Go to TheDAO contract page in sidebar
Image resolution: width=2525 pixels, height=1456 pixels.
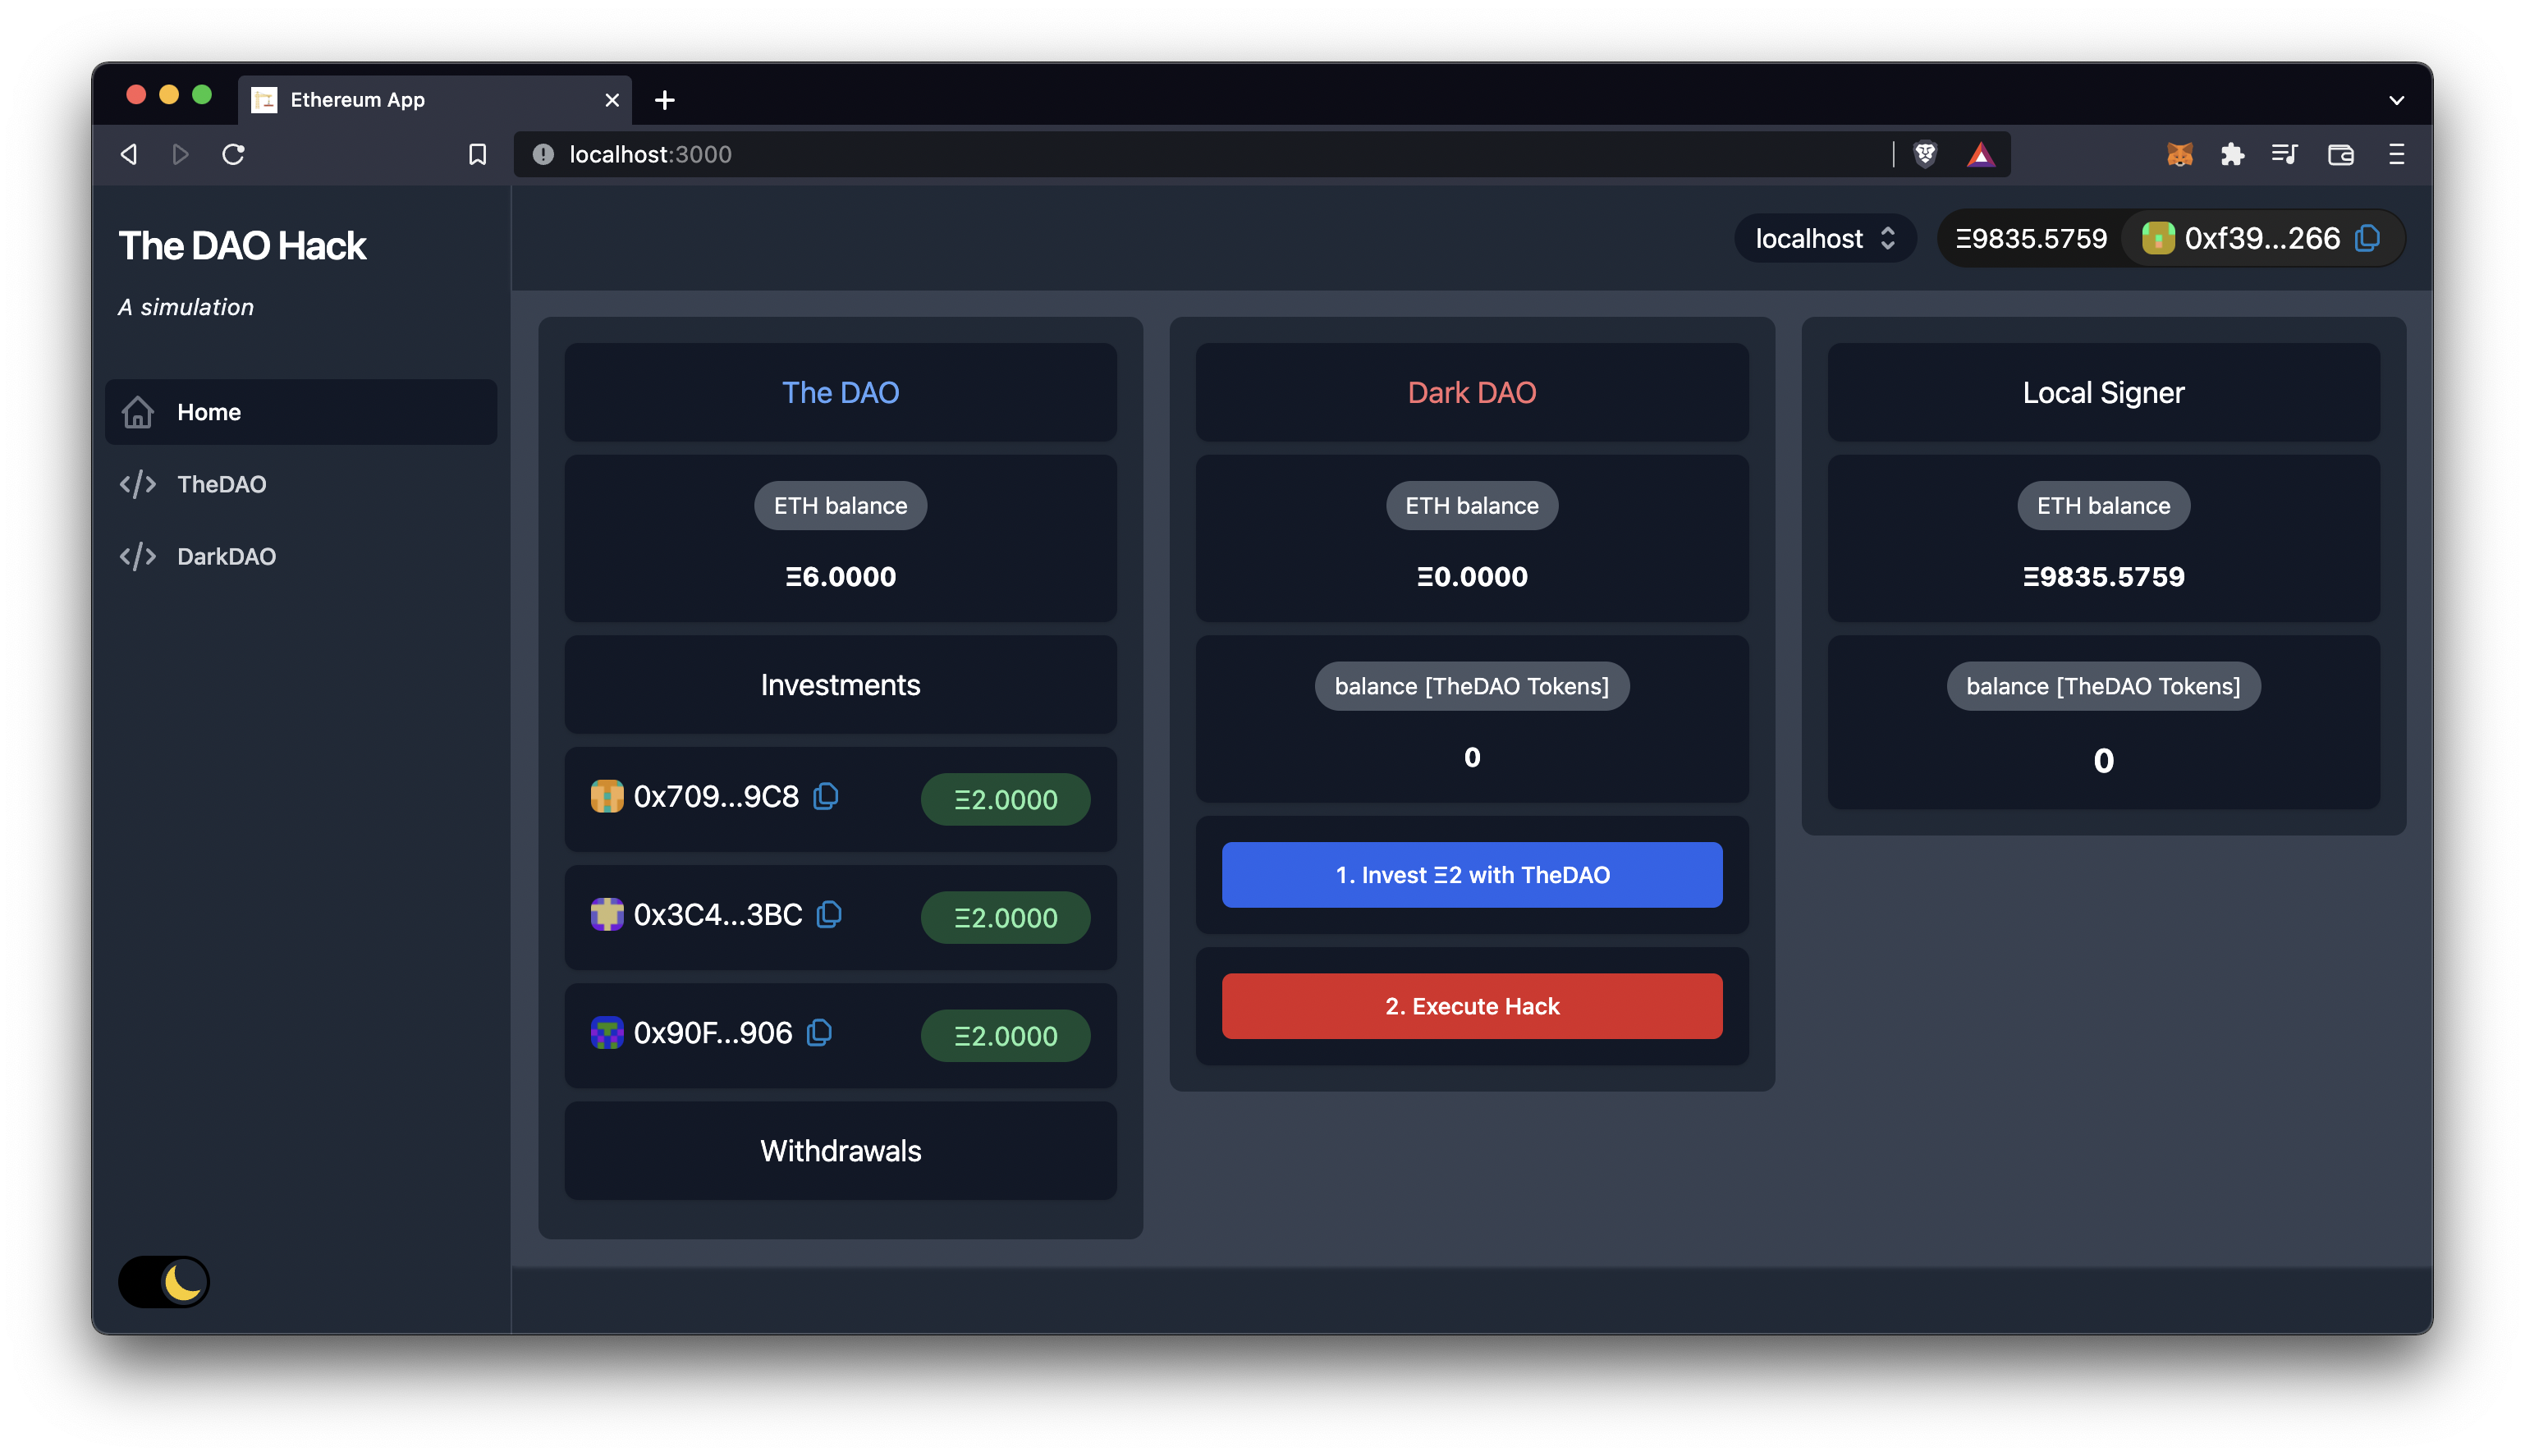click(x=221, y=484)
